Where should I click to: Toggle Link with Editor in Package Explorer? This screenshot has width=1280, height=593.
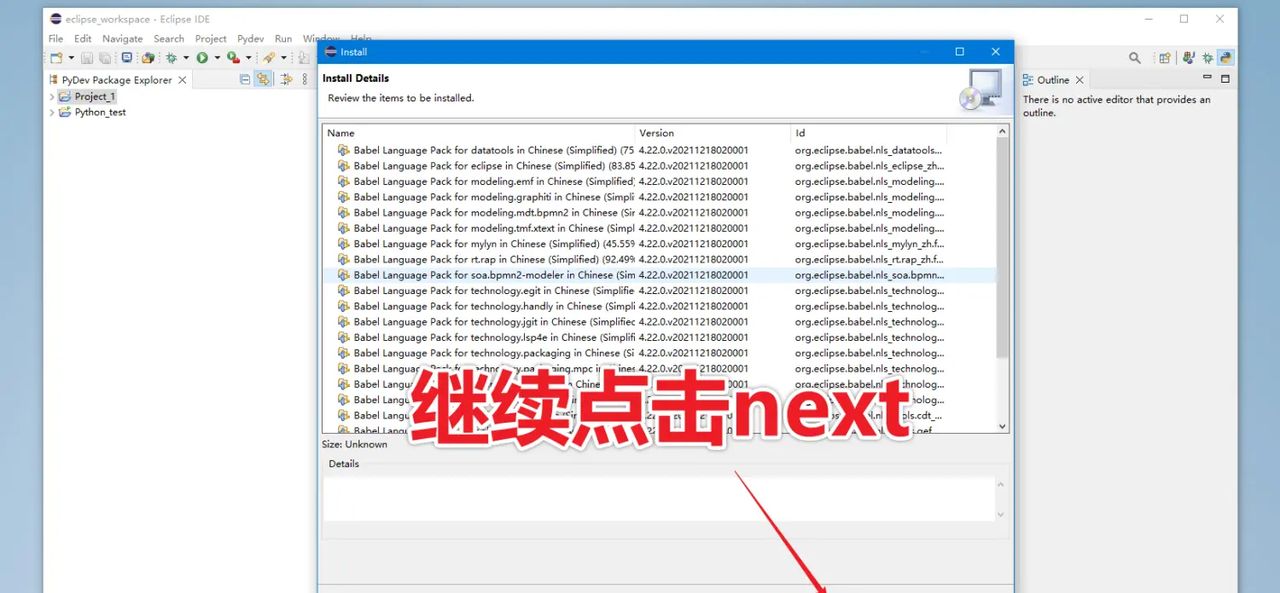(x=263, y=80)
